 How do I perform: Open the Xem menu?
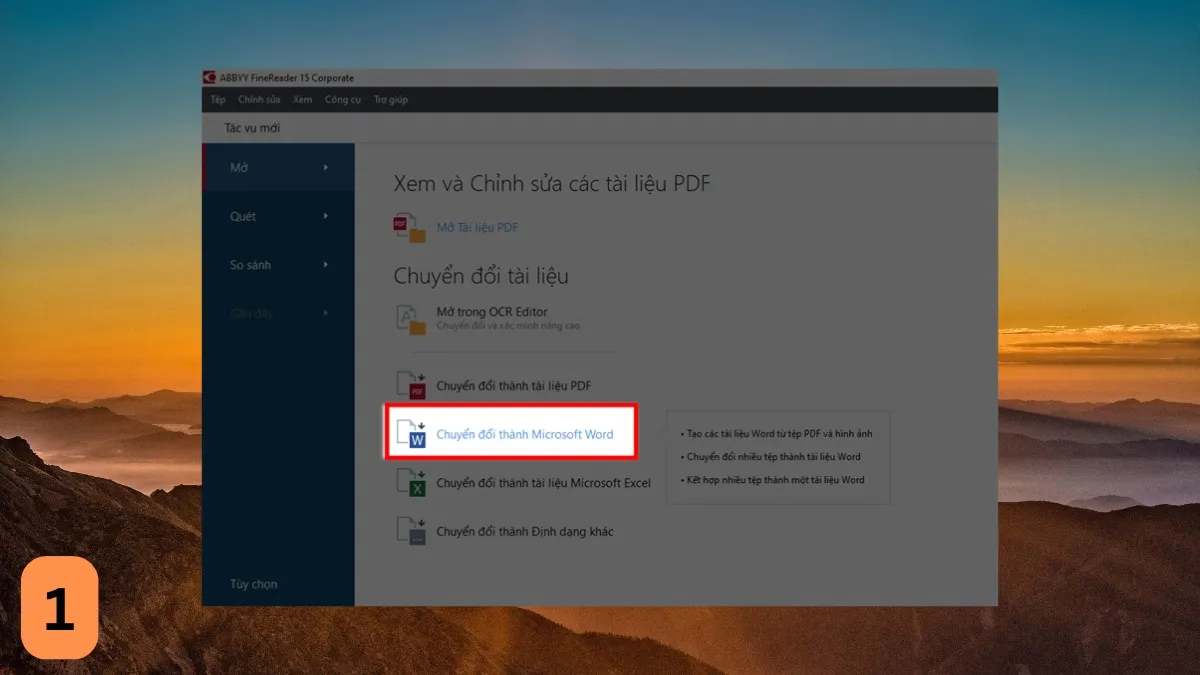pyautogui.click(x=302, y=100)
